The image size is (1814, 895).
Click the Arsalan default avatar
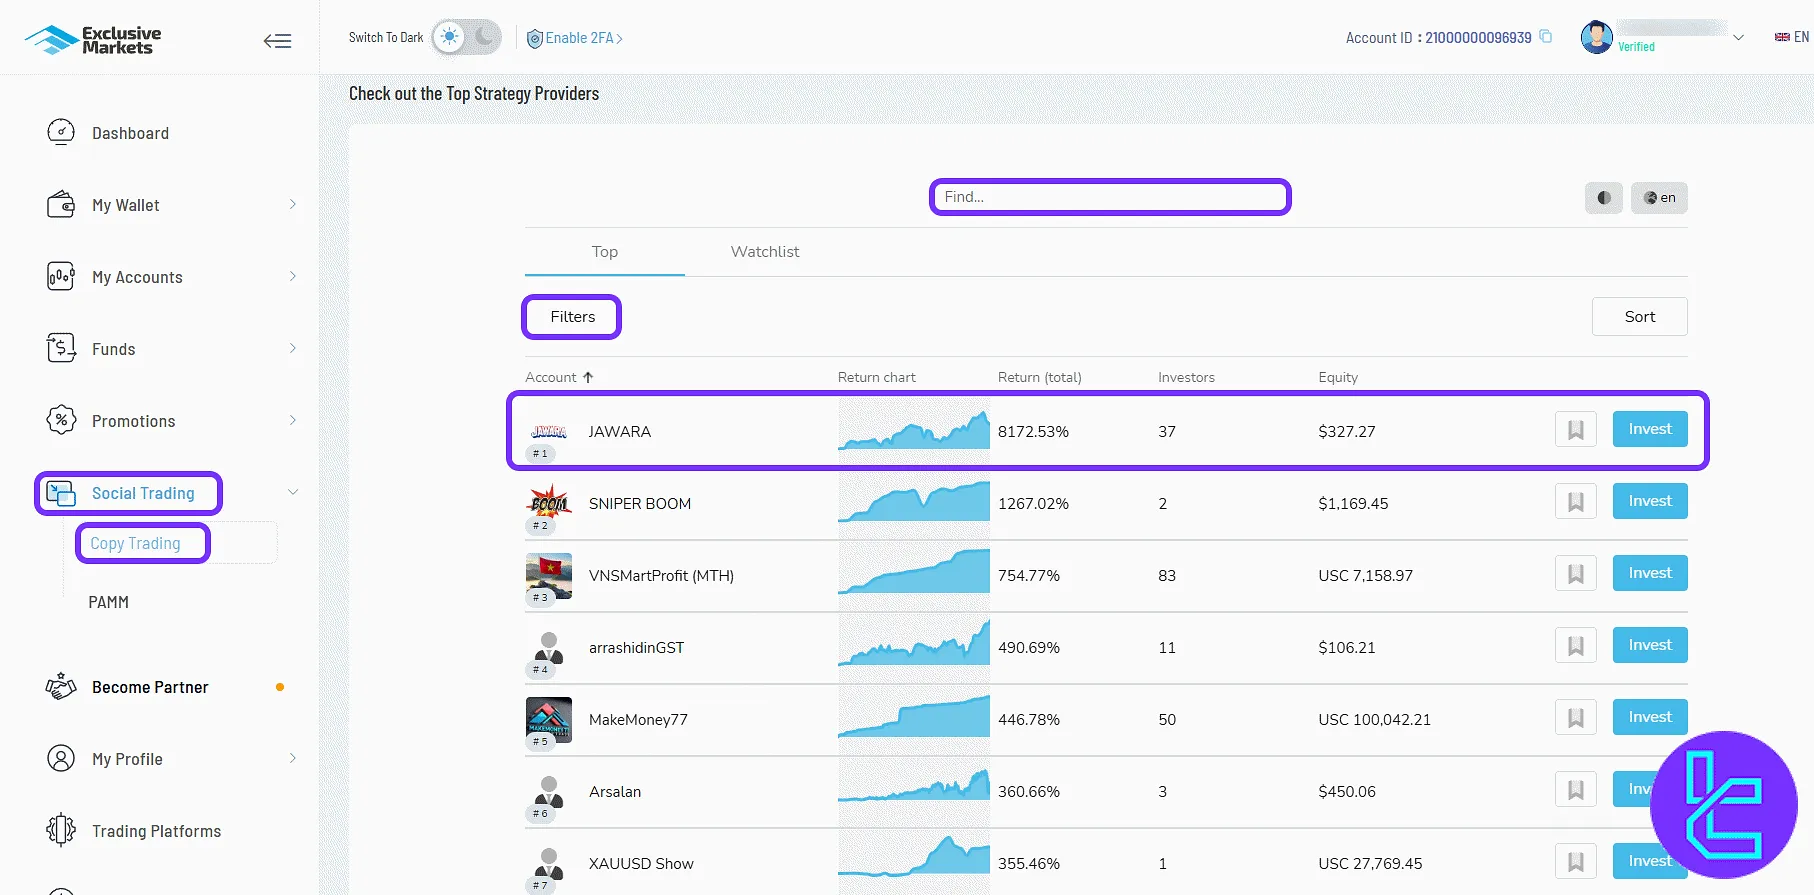coord(549,792)
